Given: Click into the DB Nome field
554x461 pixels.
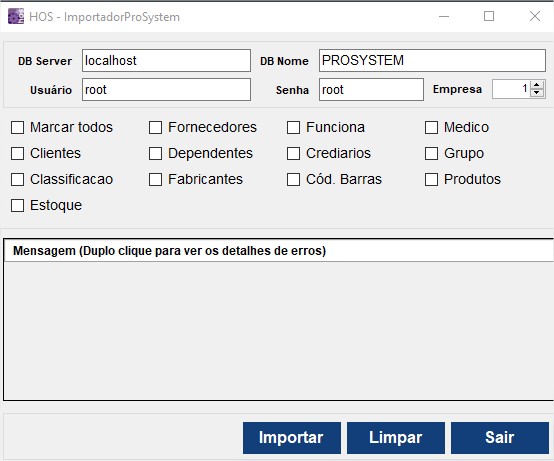Looking at the screenshot, I should click(x=432, y=60).
